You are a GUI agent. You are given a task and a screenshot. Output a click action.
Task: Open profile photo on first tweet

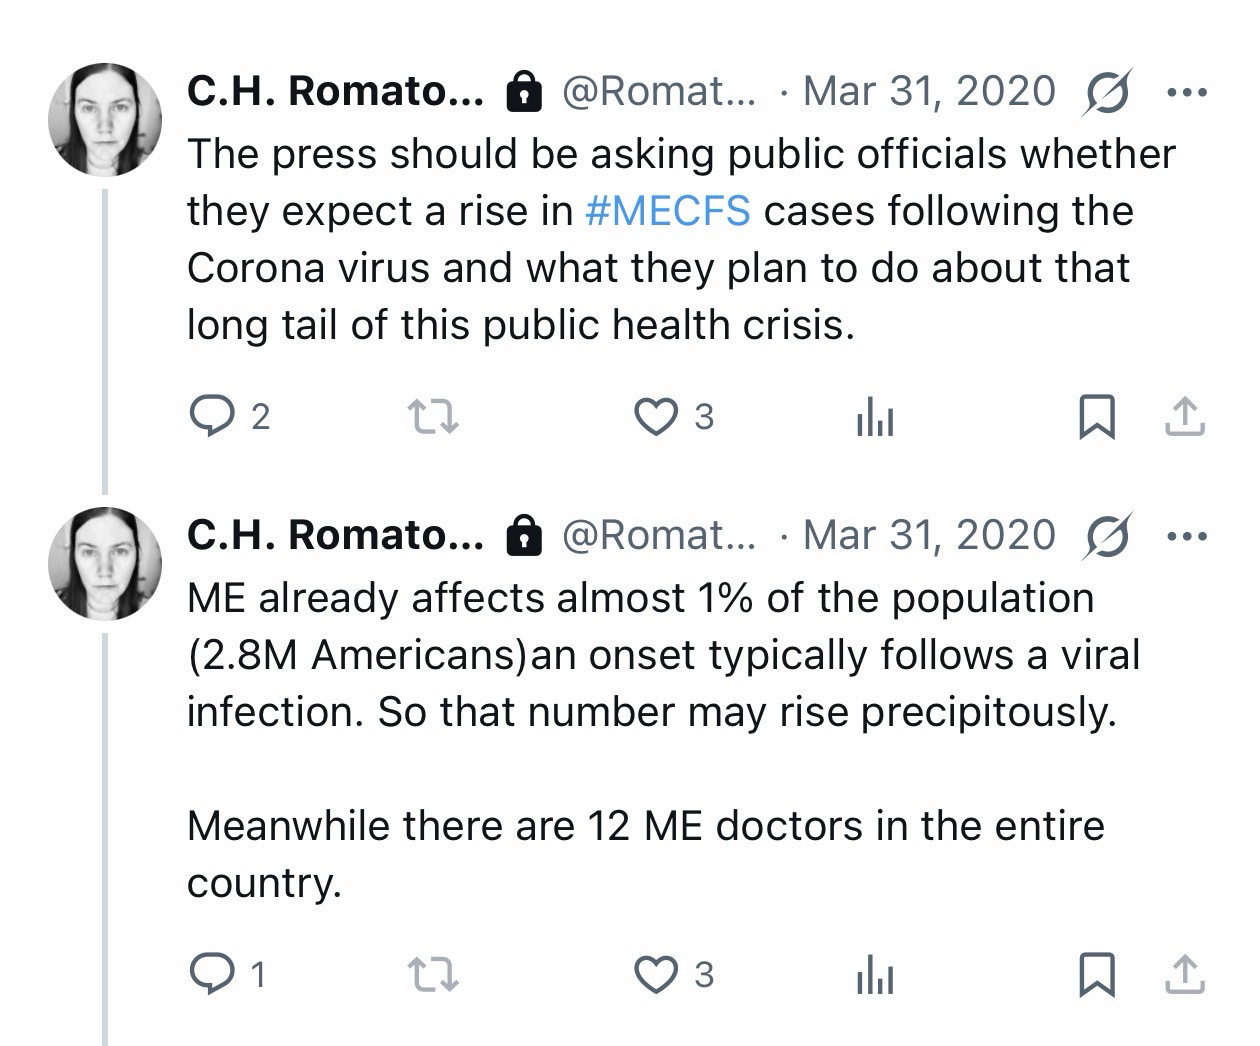tap(105, 120)
